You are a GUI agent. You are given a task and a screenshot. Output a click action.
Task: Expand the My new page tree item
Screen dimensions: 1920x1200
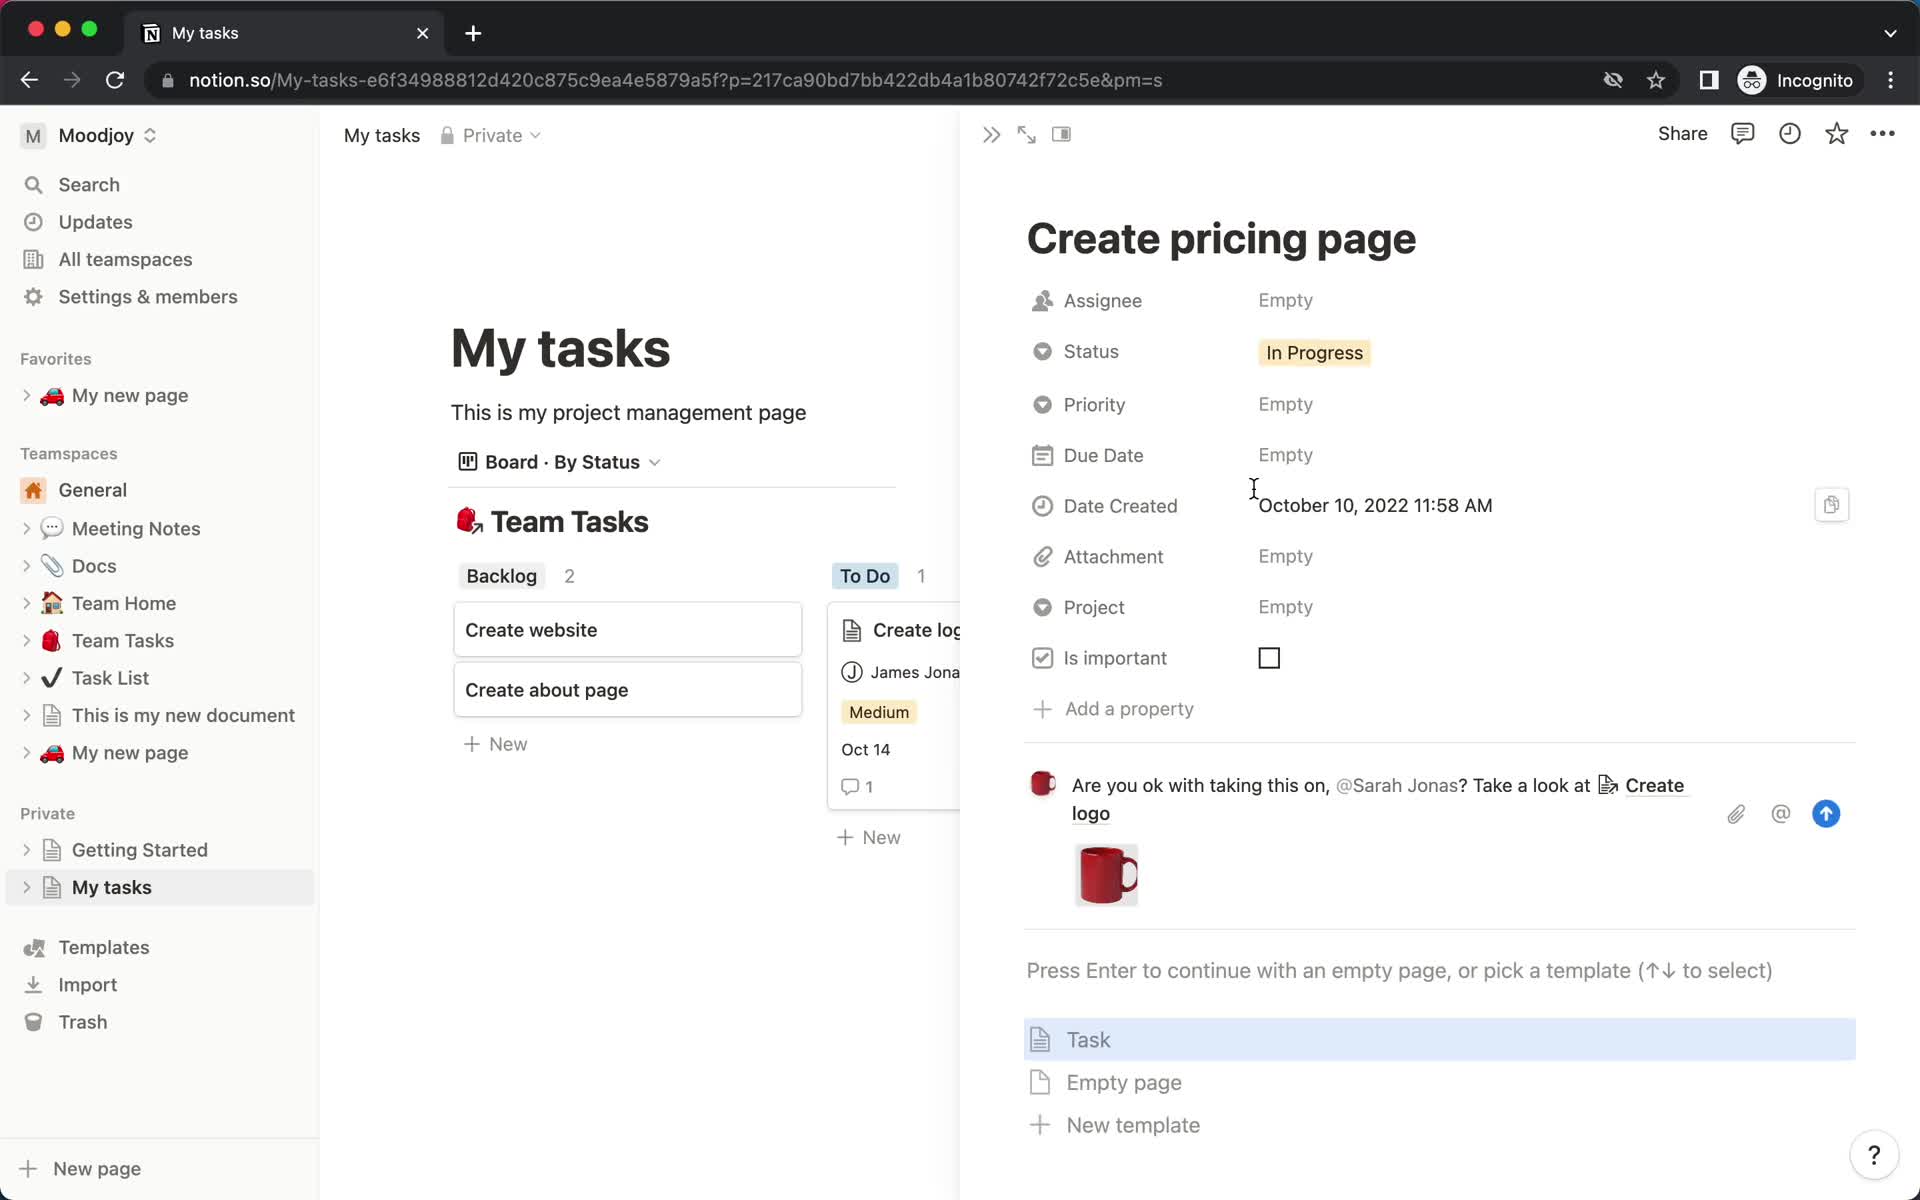(x=28, y=395)
